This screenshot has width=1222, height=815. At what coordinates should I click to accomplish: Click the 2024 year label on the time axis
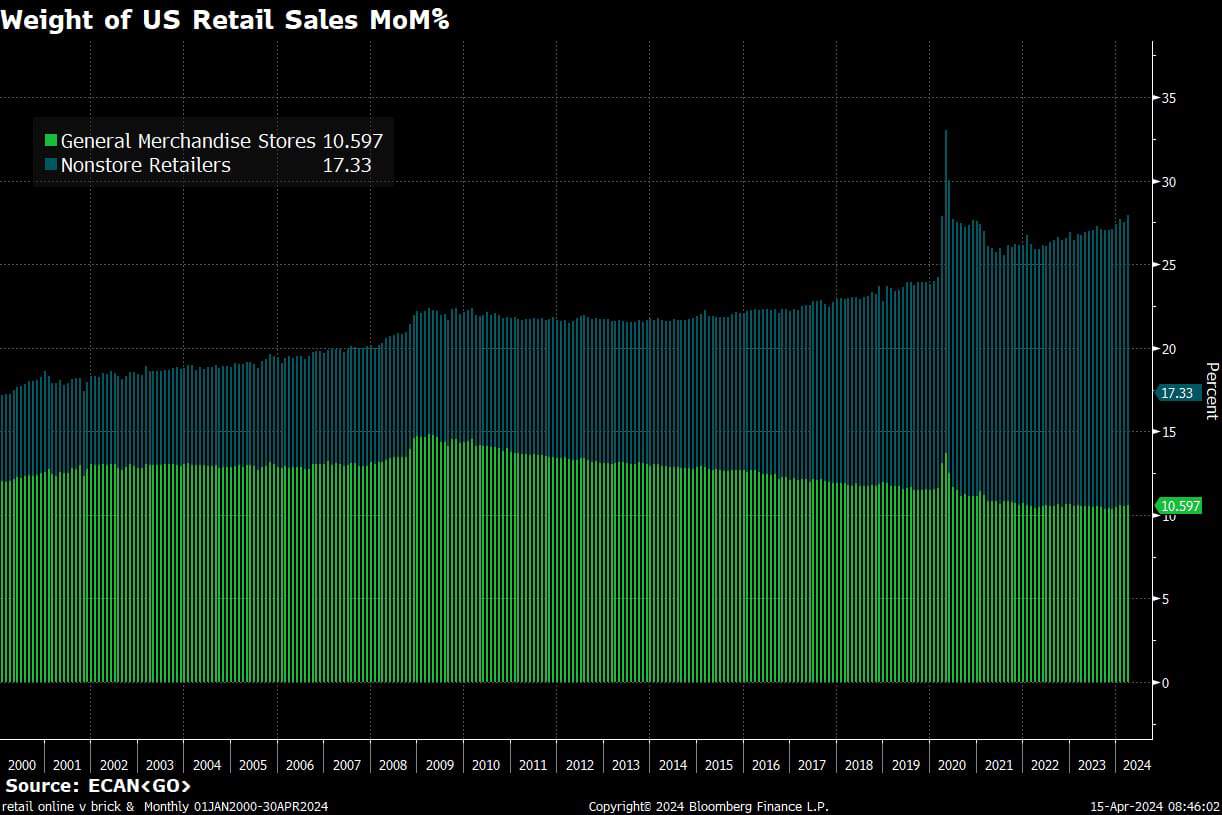point(1136,765)
